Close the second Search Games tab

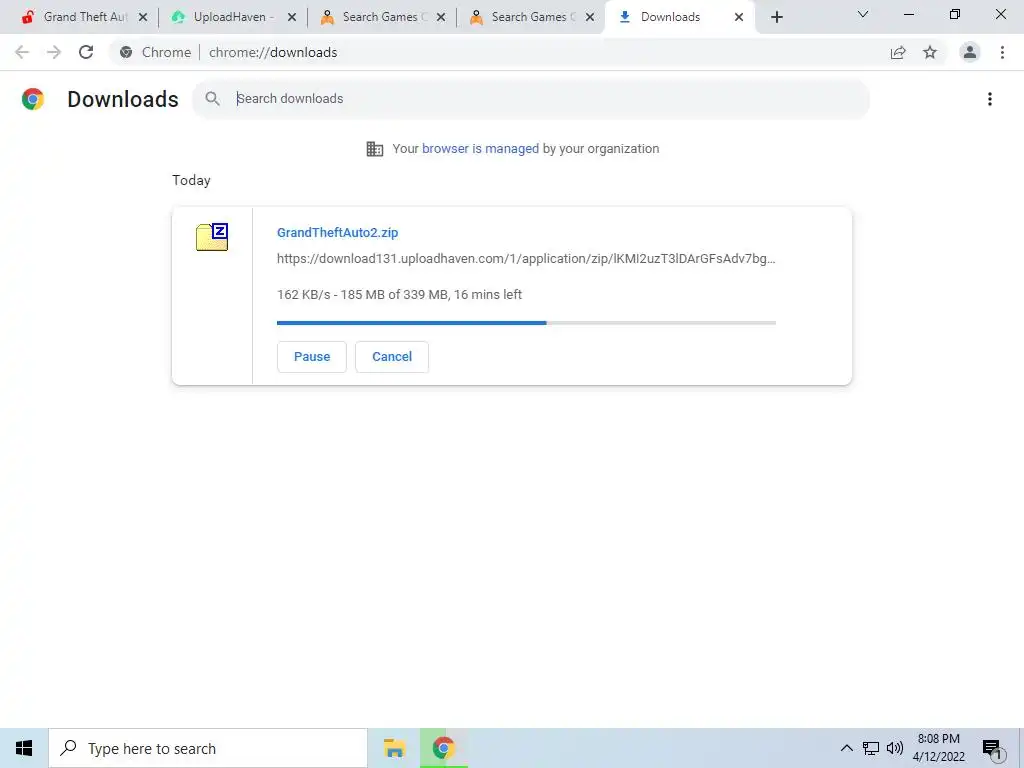click(x=590, y=17)
